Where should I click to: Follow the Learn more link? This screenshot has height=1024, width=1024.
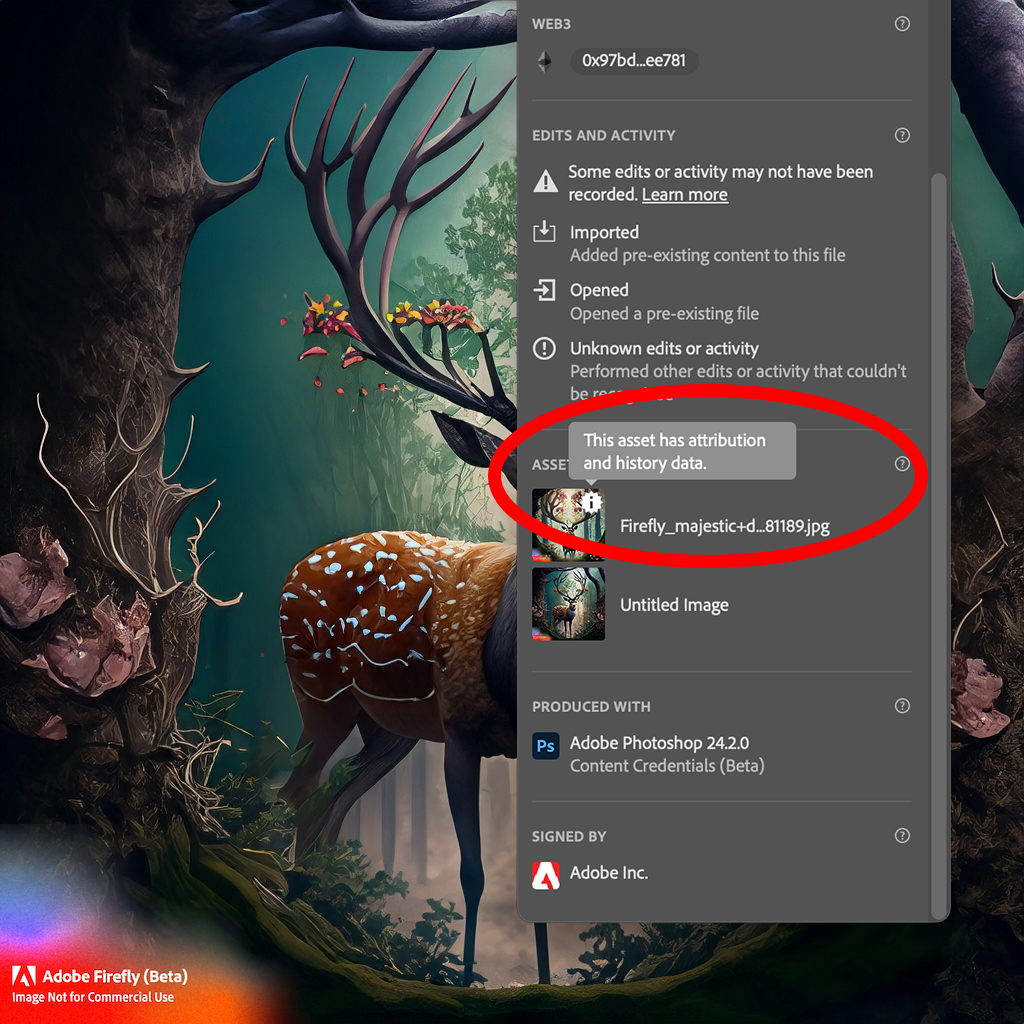(x=684, y=195)
